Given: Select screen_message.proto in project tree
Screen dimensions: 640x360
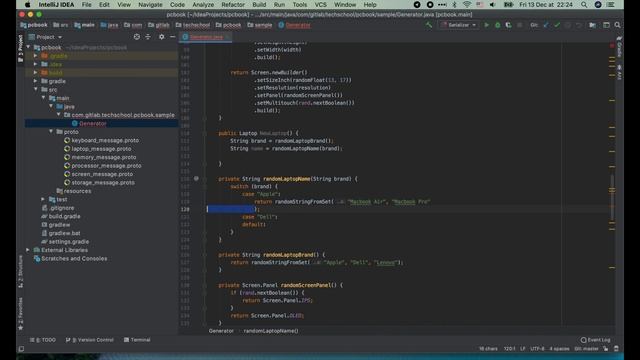Looking at the screenshot, I should click(x=102, y=174).
